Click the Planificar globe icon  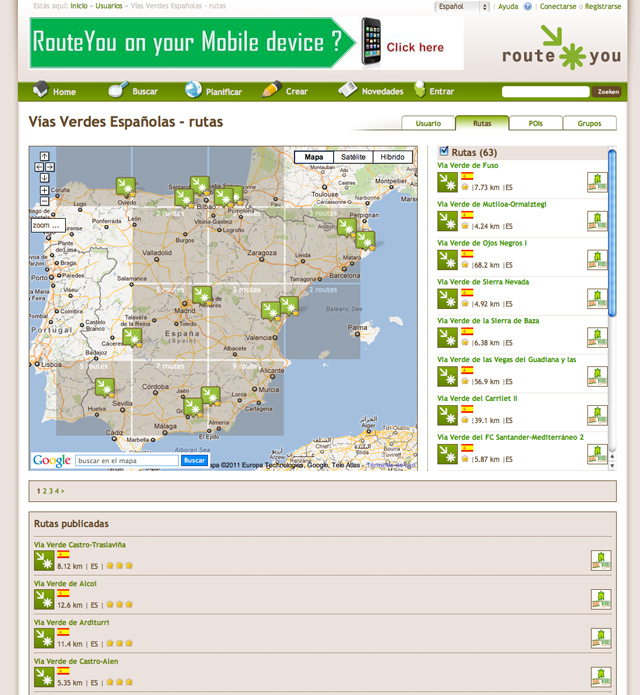(193, 89)
